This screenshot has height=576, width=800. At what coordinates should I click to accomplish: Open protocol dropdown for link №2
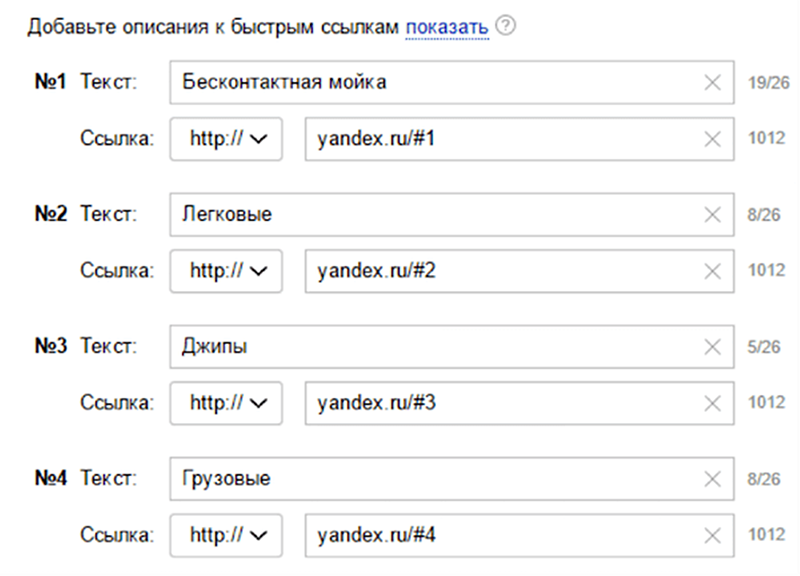(227, 271)
